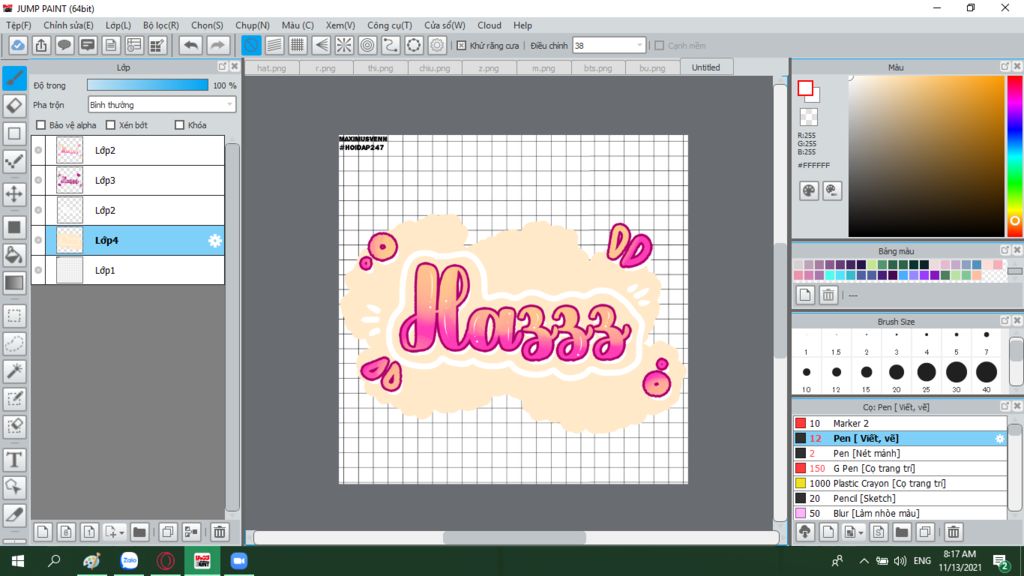Click the Undo arrow in toolbar
Screen dimensions: 1024x576
point(191,45)
